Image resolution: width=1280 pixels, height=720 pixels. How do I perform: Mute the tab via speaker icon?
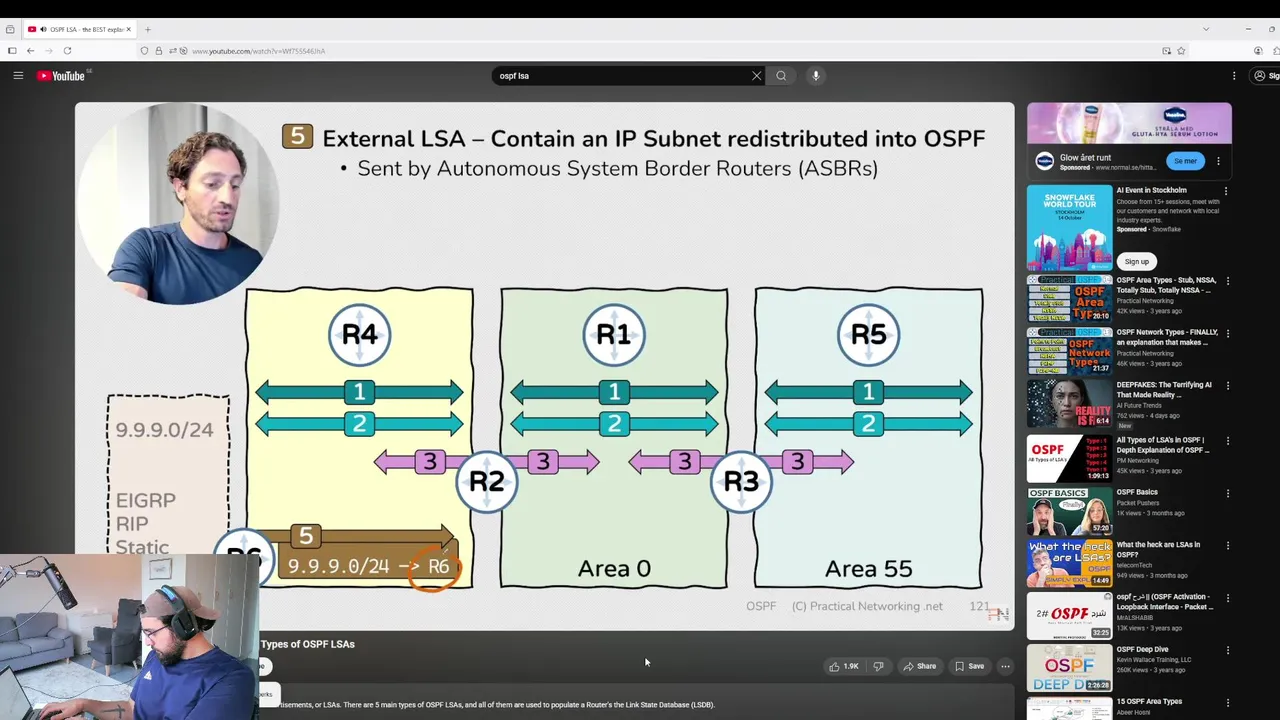point(43,30)
